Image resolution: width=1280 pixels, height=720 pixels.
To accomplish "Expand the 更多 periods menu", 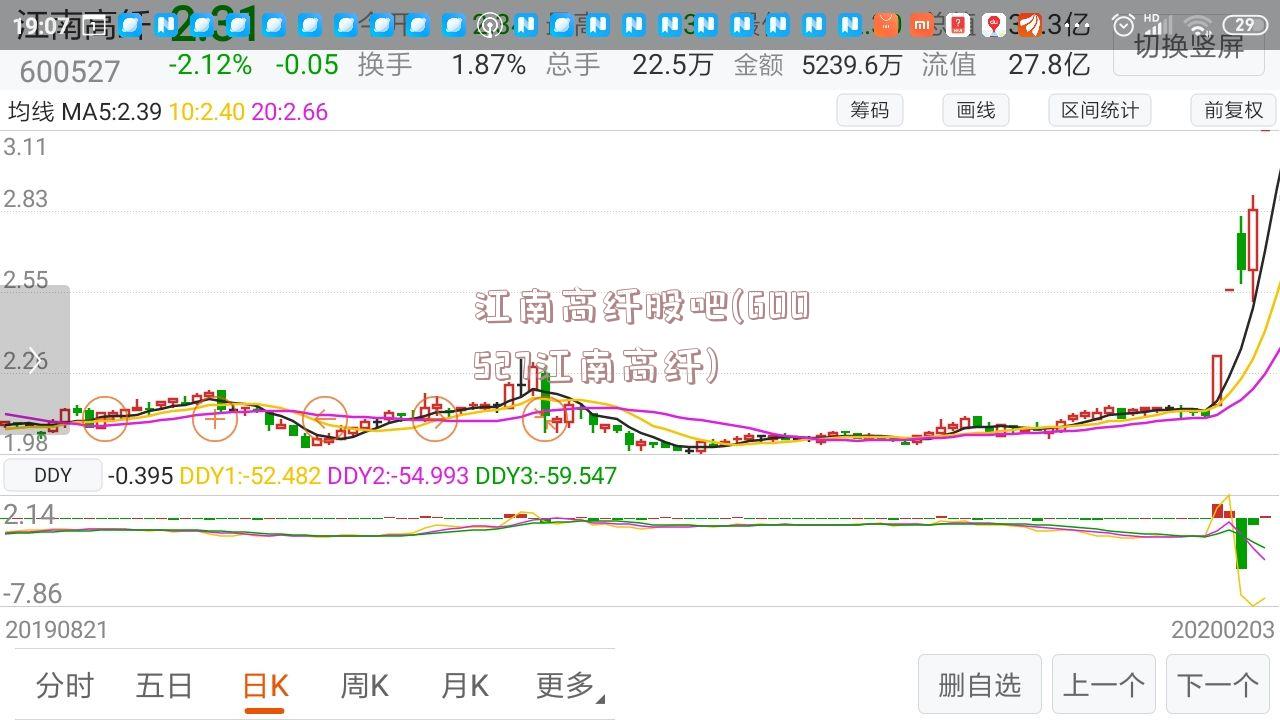I will 570,685.
